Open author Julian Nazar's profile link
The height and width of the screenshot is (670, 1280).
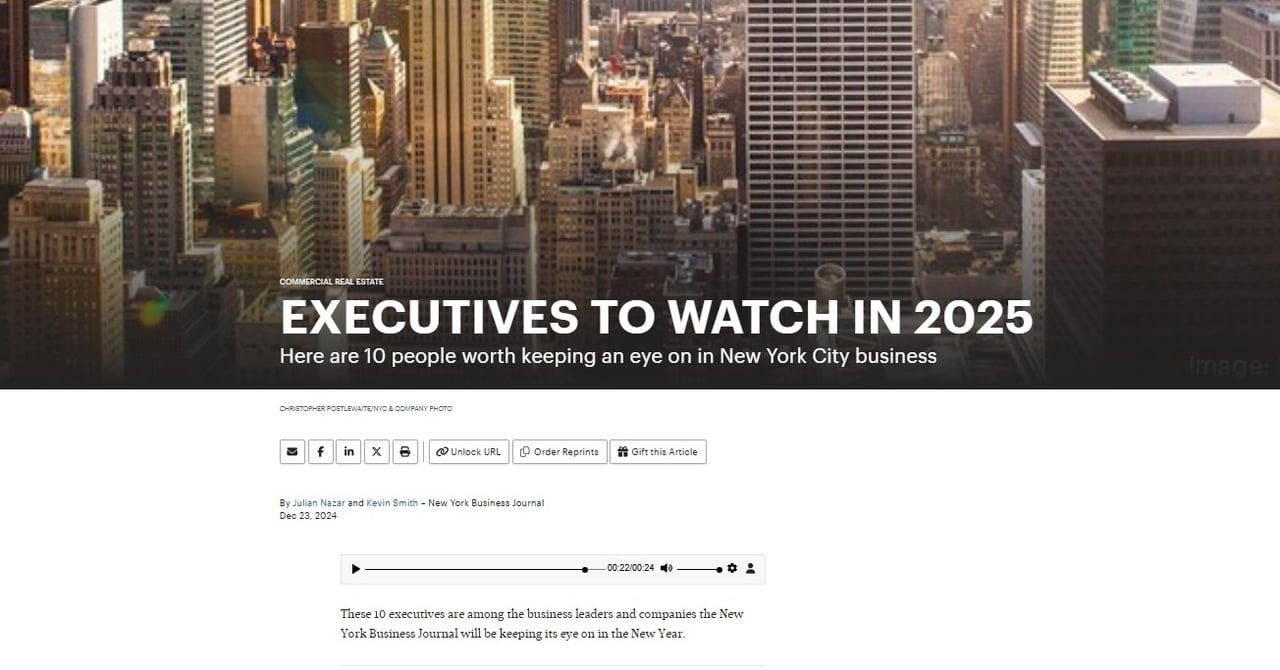click(x=318, y=503)
